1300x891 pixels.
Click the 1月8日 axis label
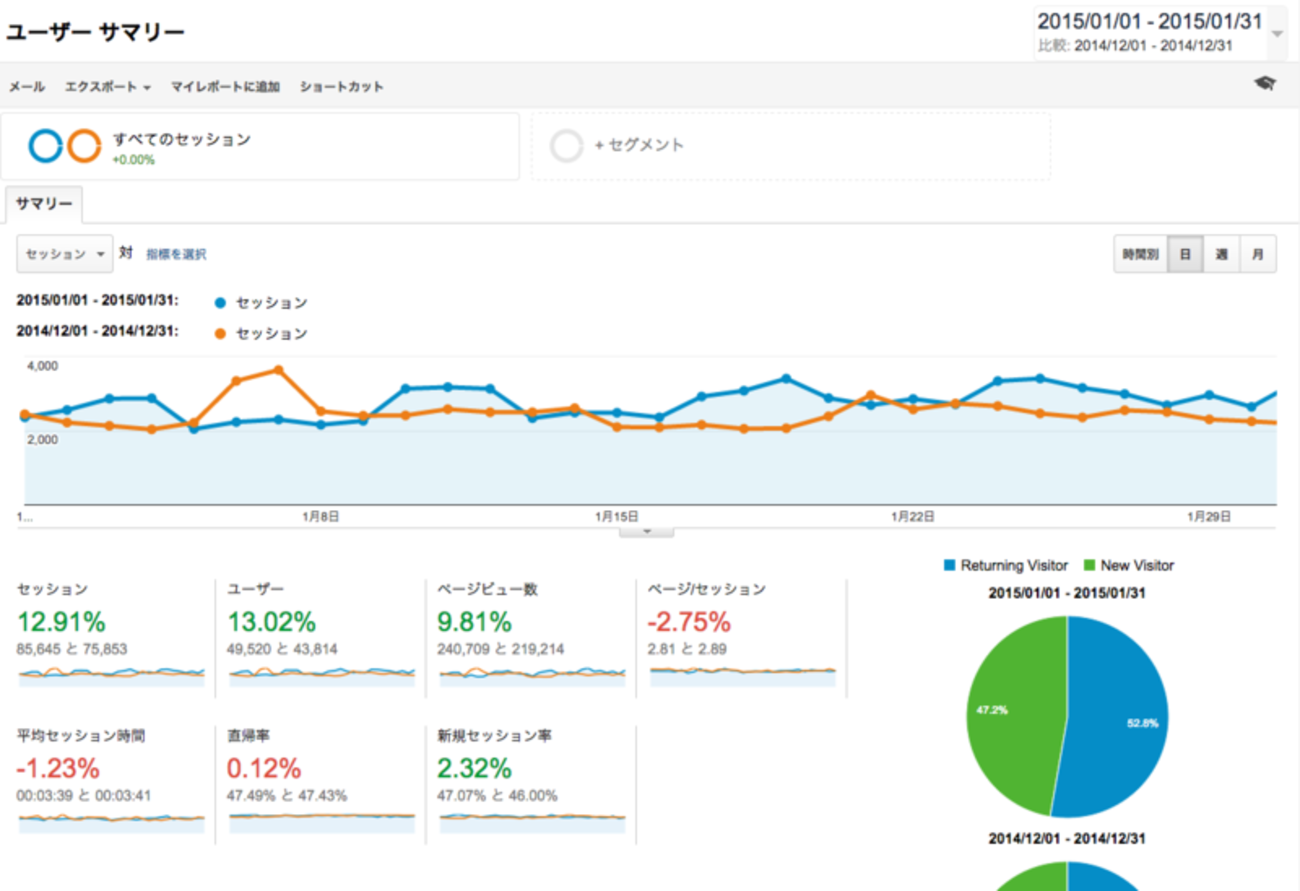click(x=320, y=517)
